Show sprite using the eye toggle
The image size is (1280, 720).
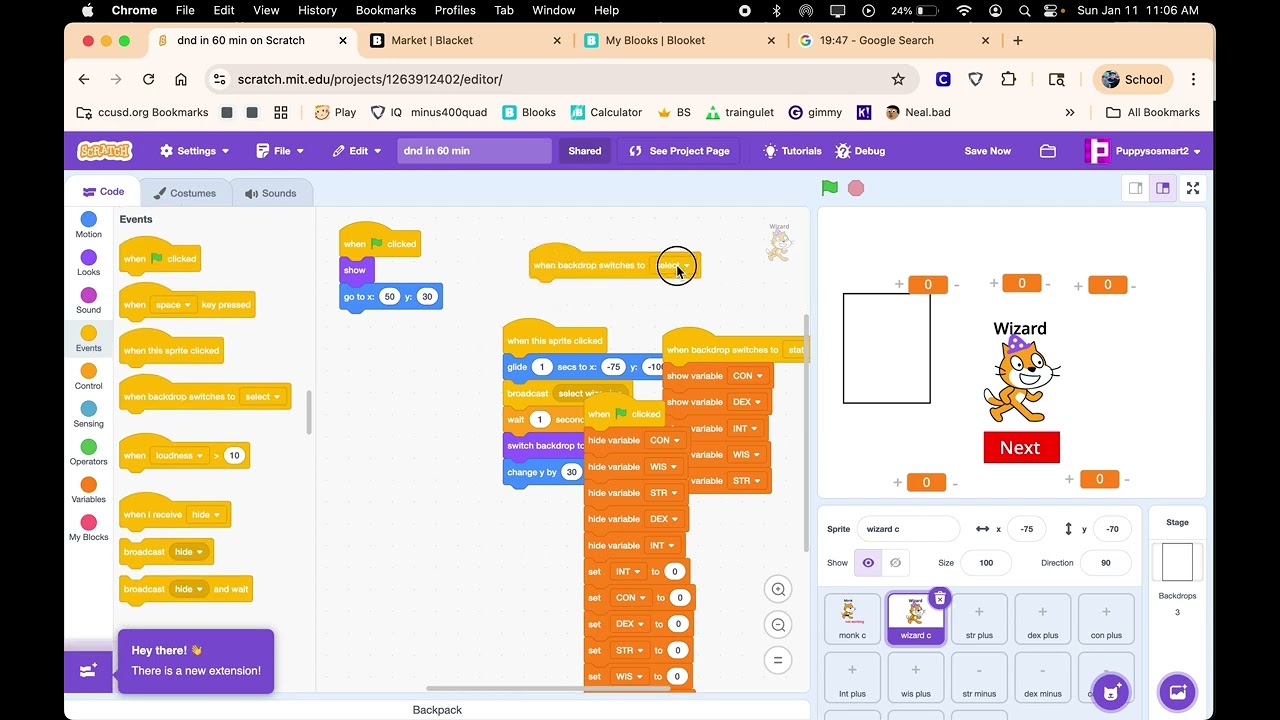(868, 563)
